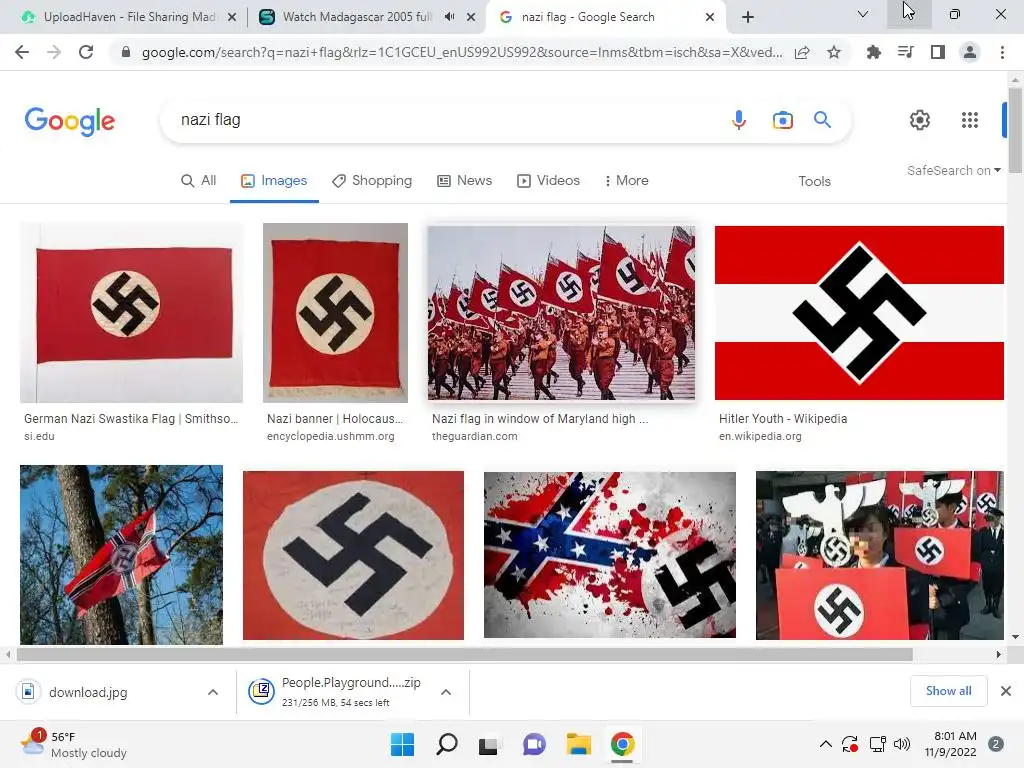Bookmark this page with the star icon
1024x768 pixels.
[x=834, y=52]
